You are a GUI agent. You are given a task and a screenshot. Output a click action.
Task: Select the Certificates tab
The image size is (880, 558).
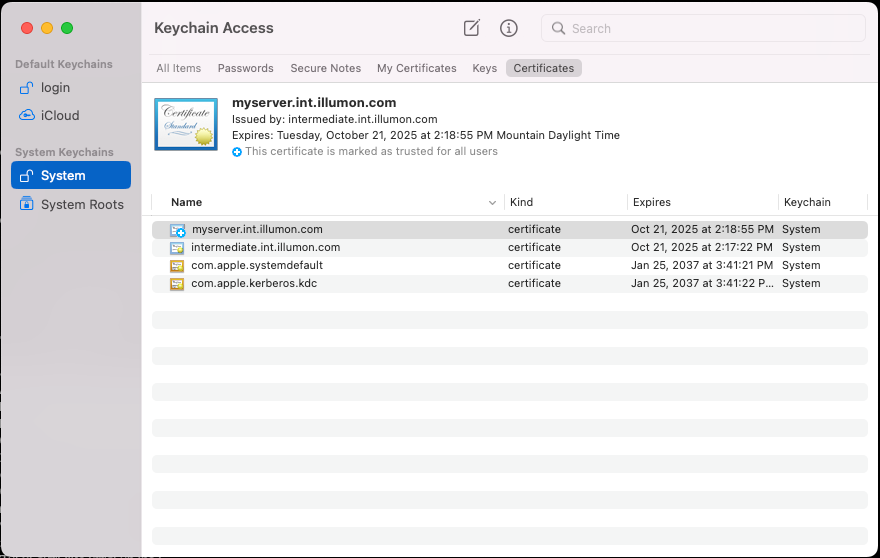click(x=543, y=68)
